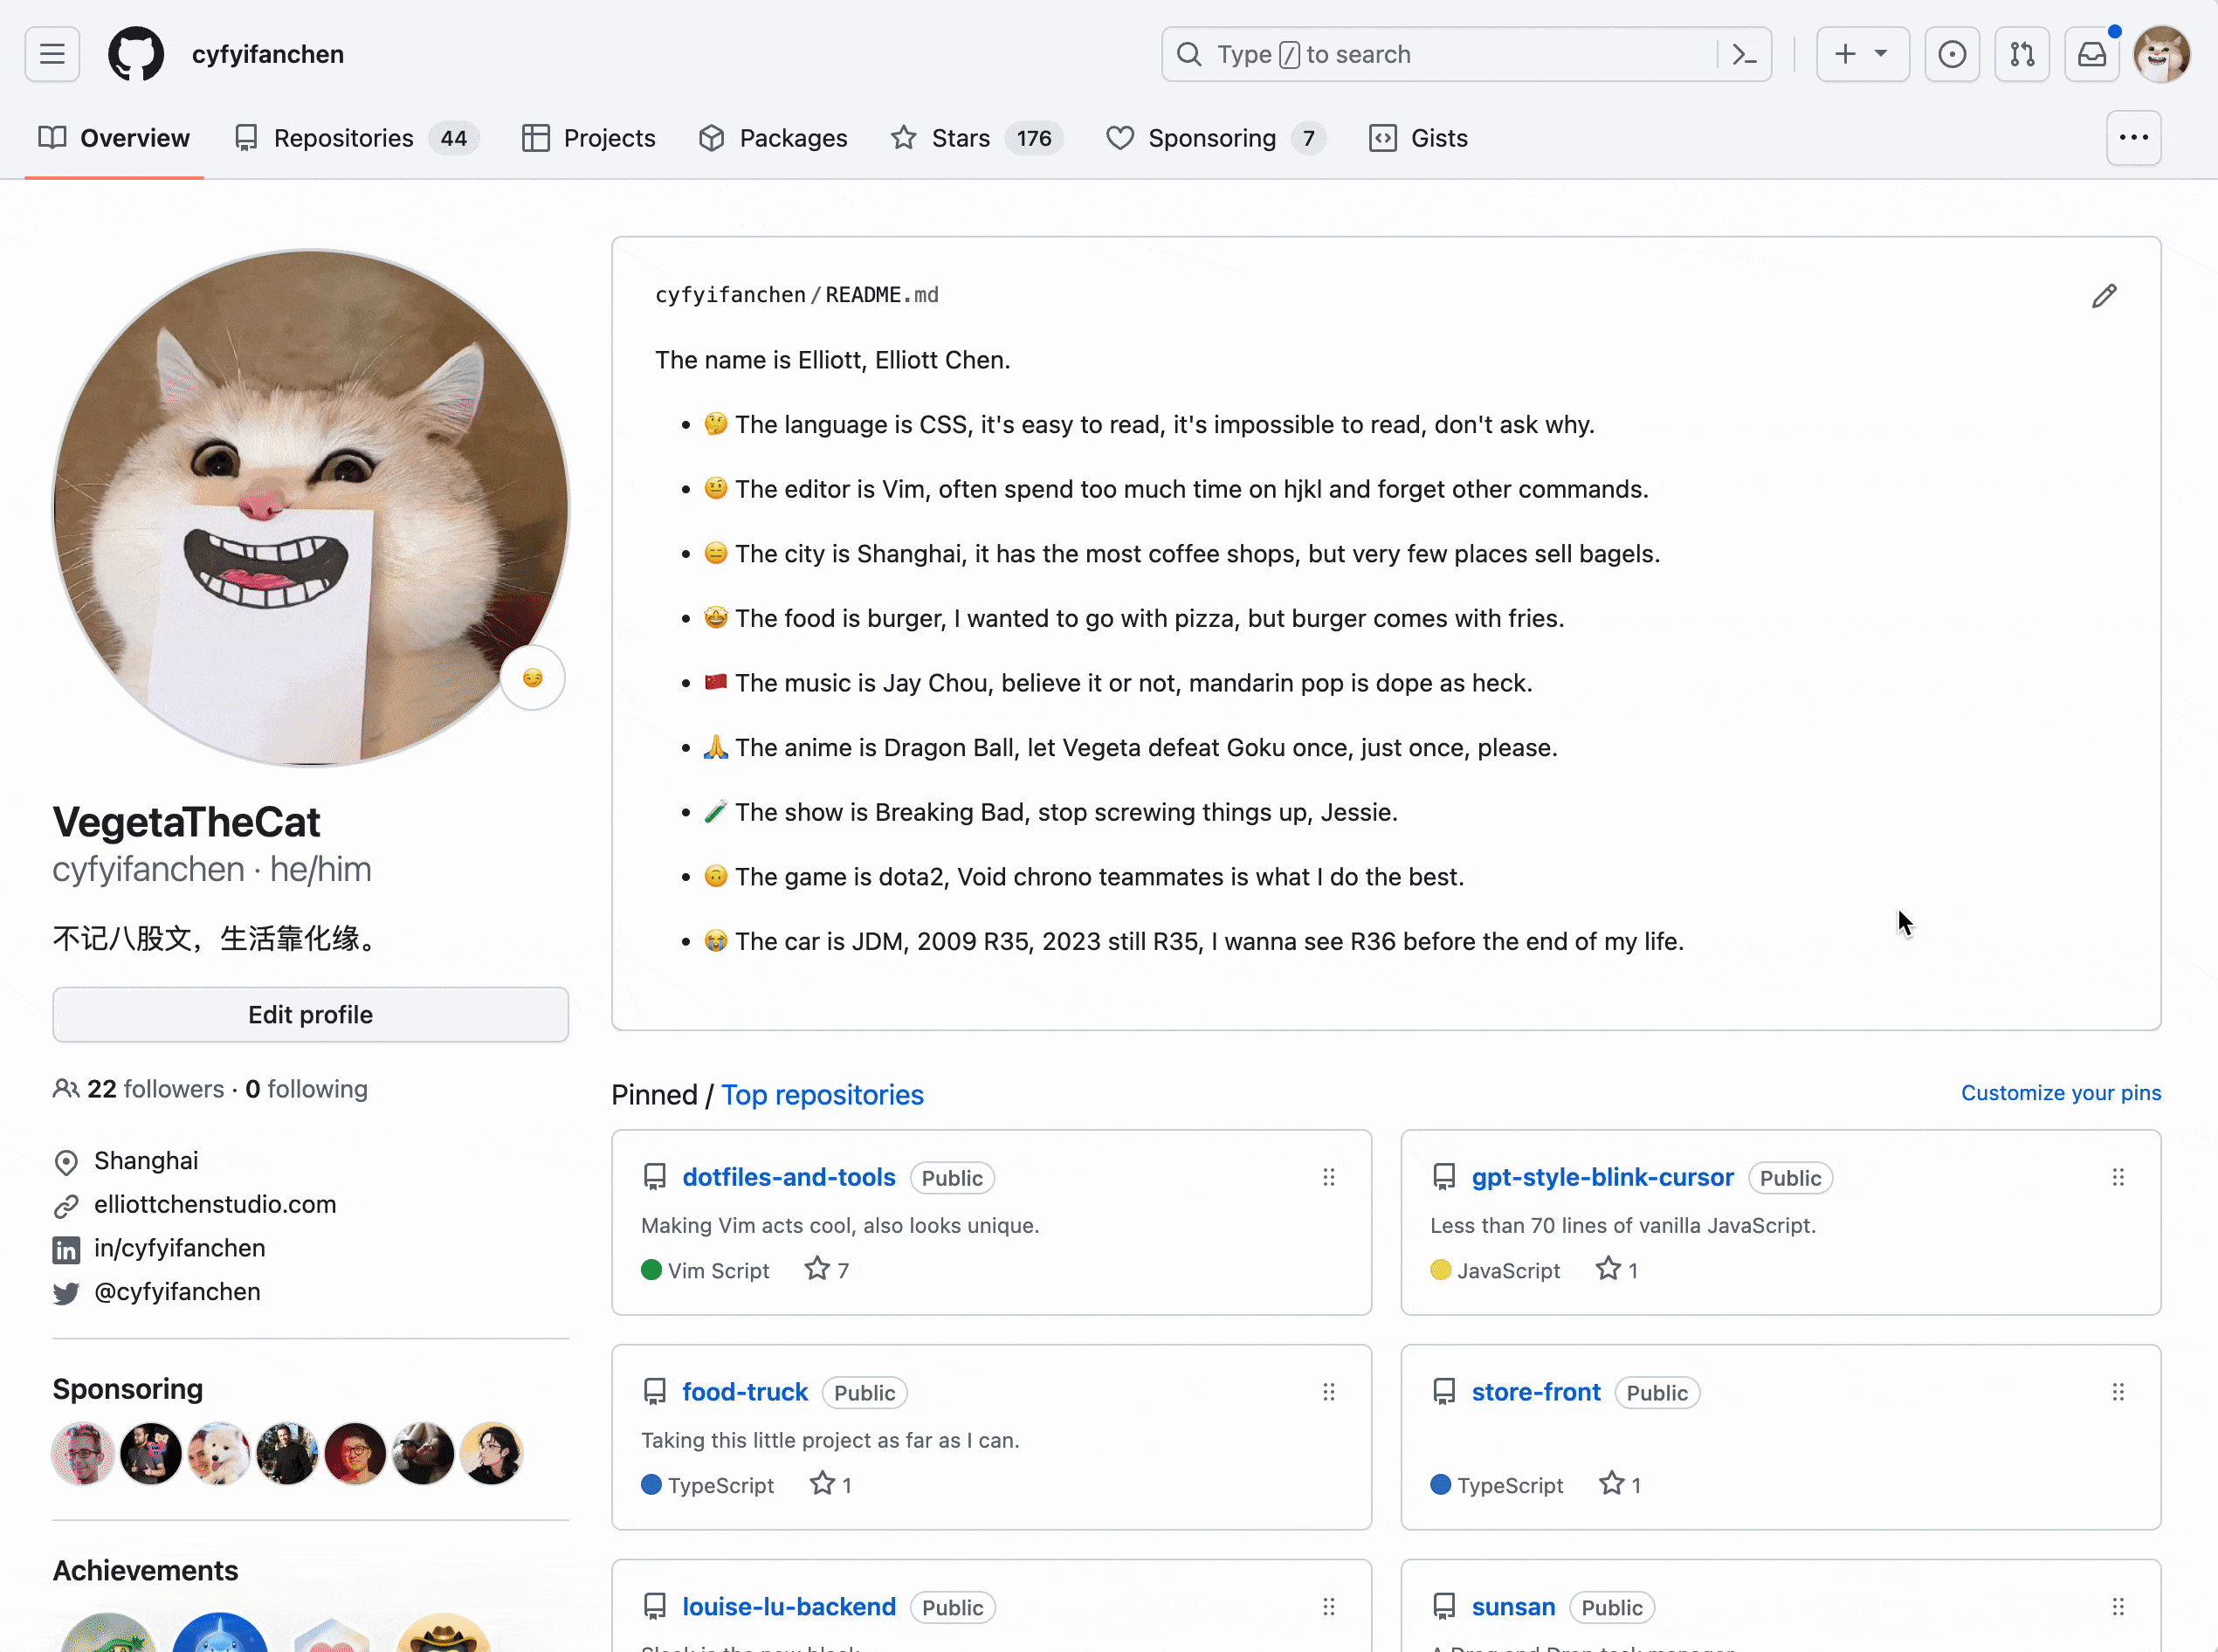The image size is (2218, 1652).
Task: Open the three-dot more options menu
Action: click(2133, 138)
